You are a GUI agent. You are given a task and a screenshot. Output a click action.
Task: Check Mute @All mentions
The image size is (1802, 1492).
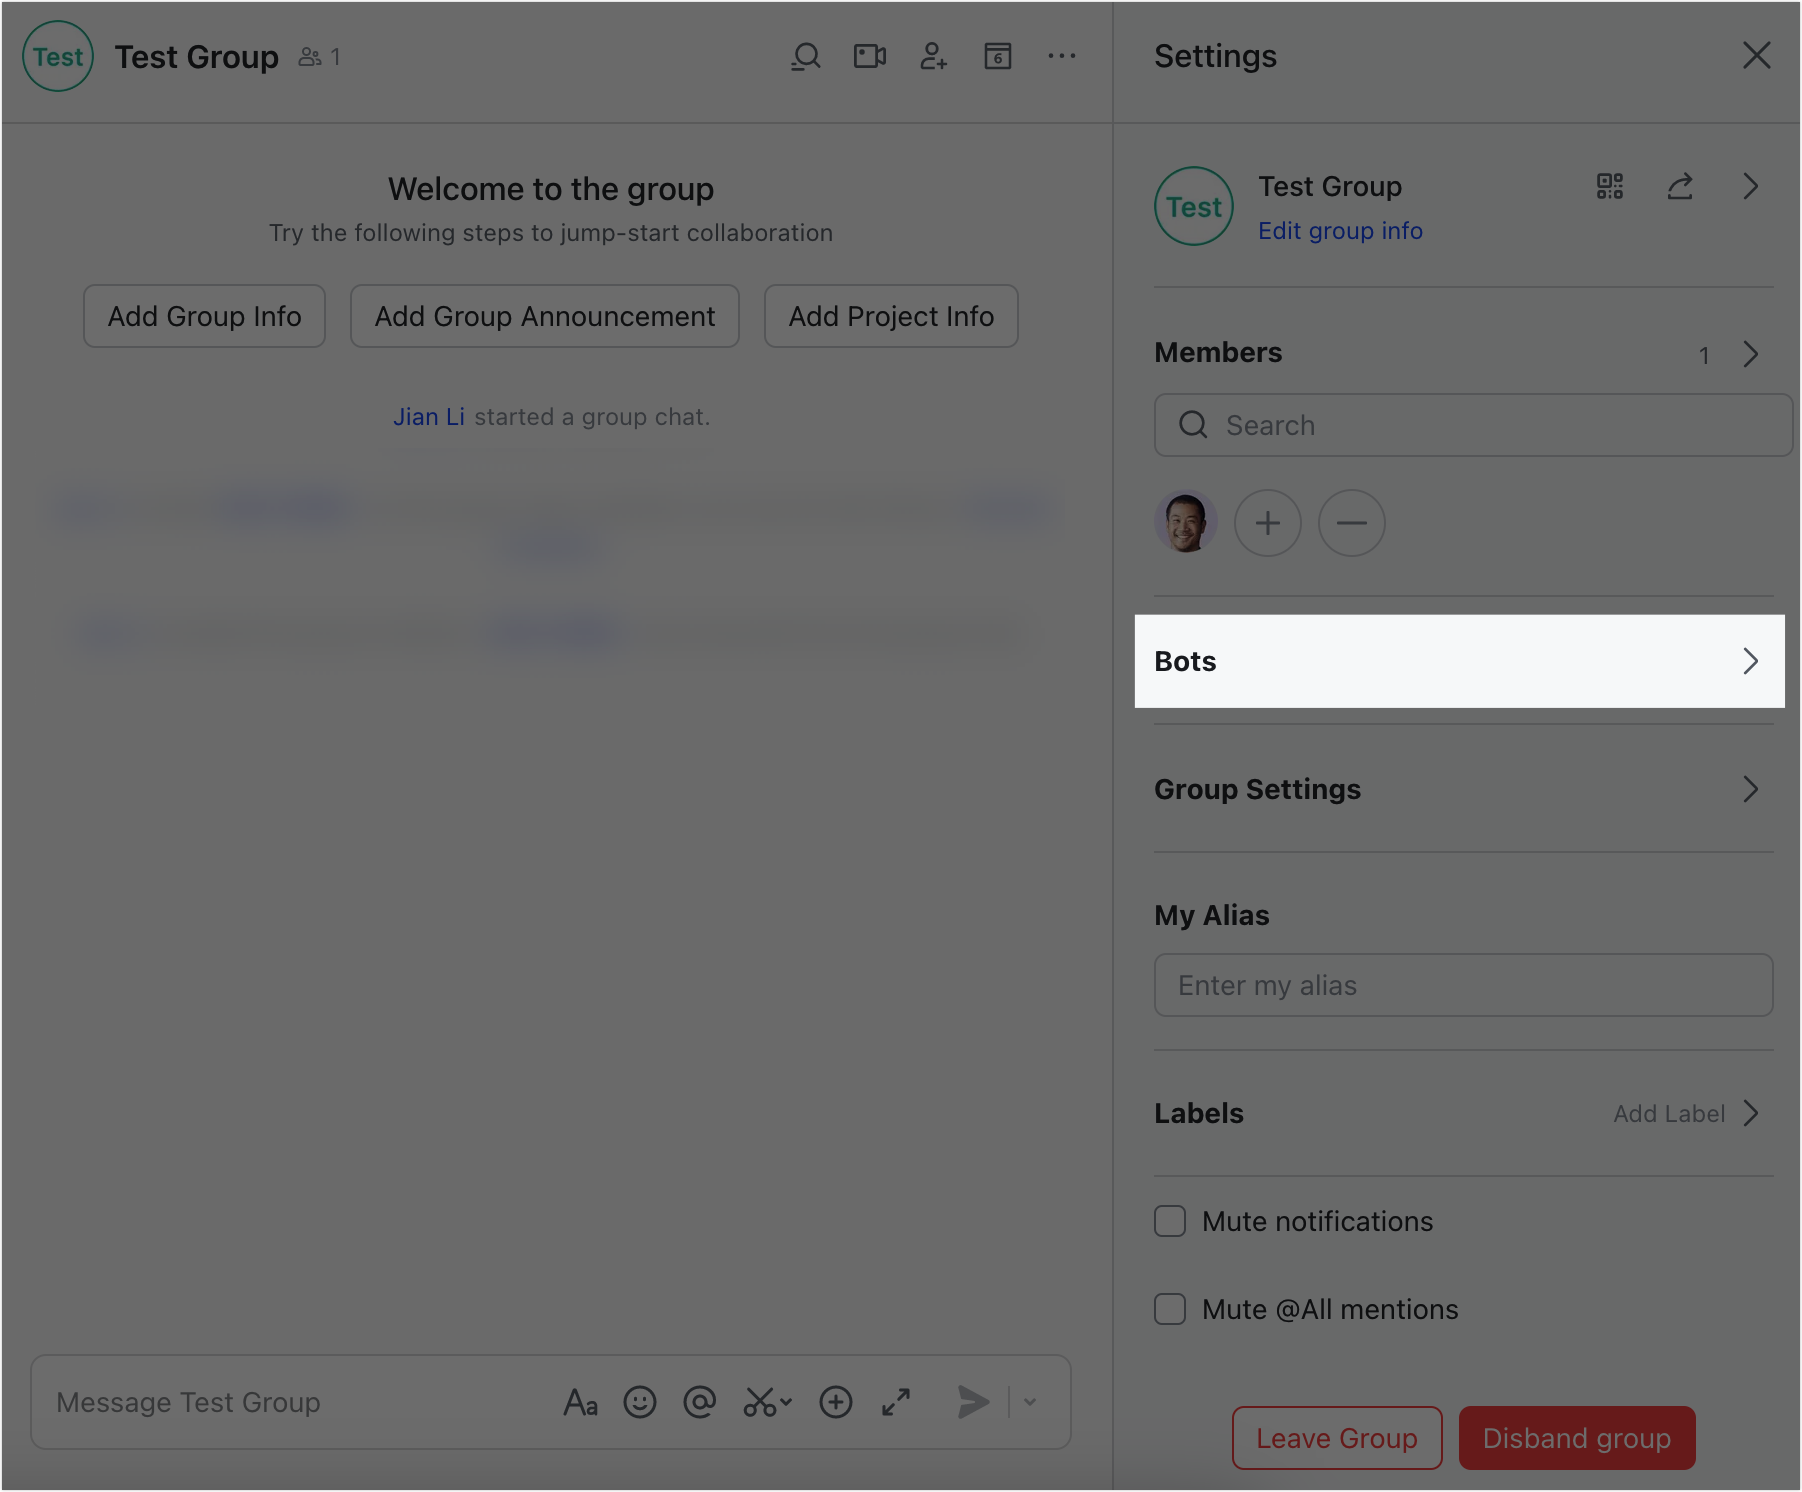coord(1169,1309)
